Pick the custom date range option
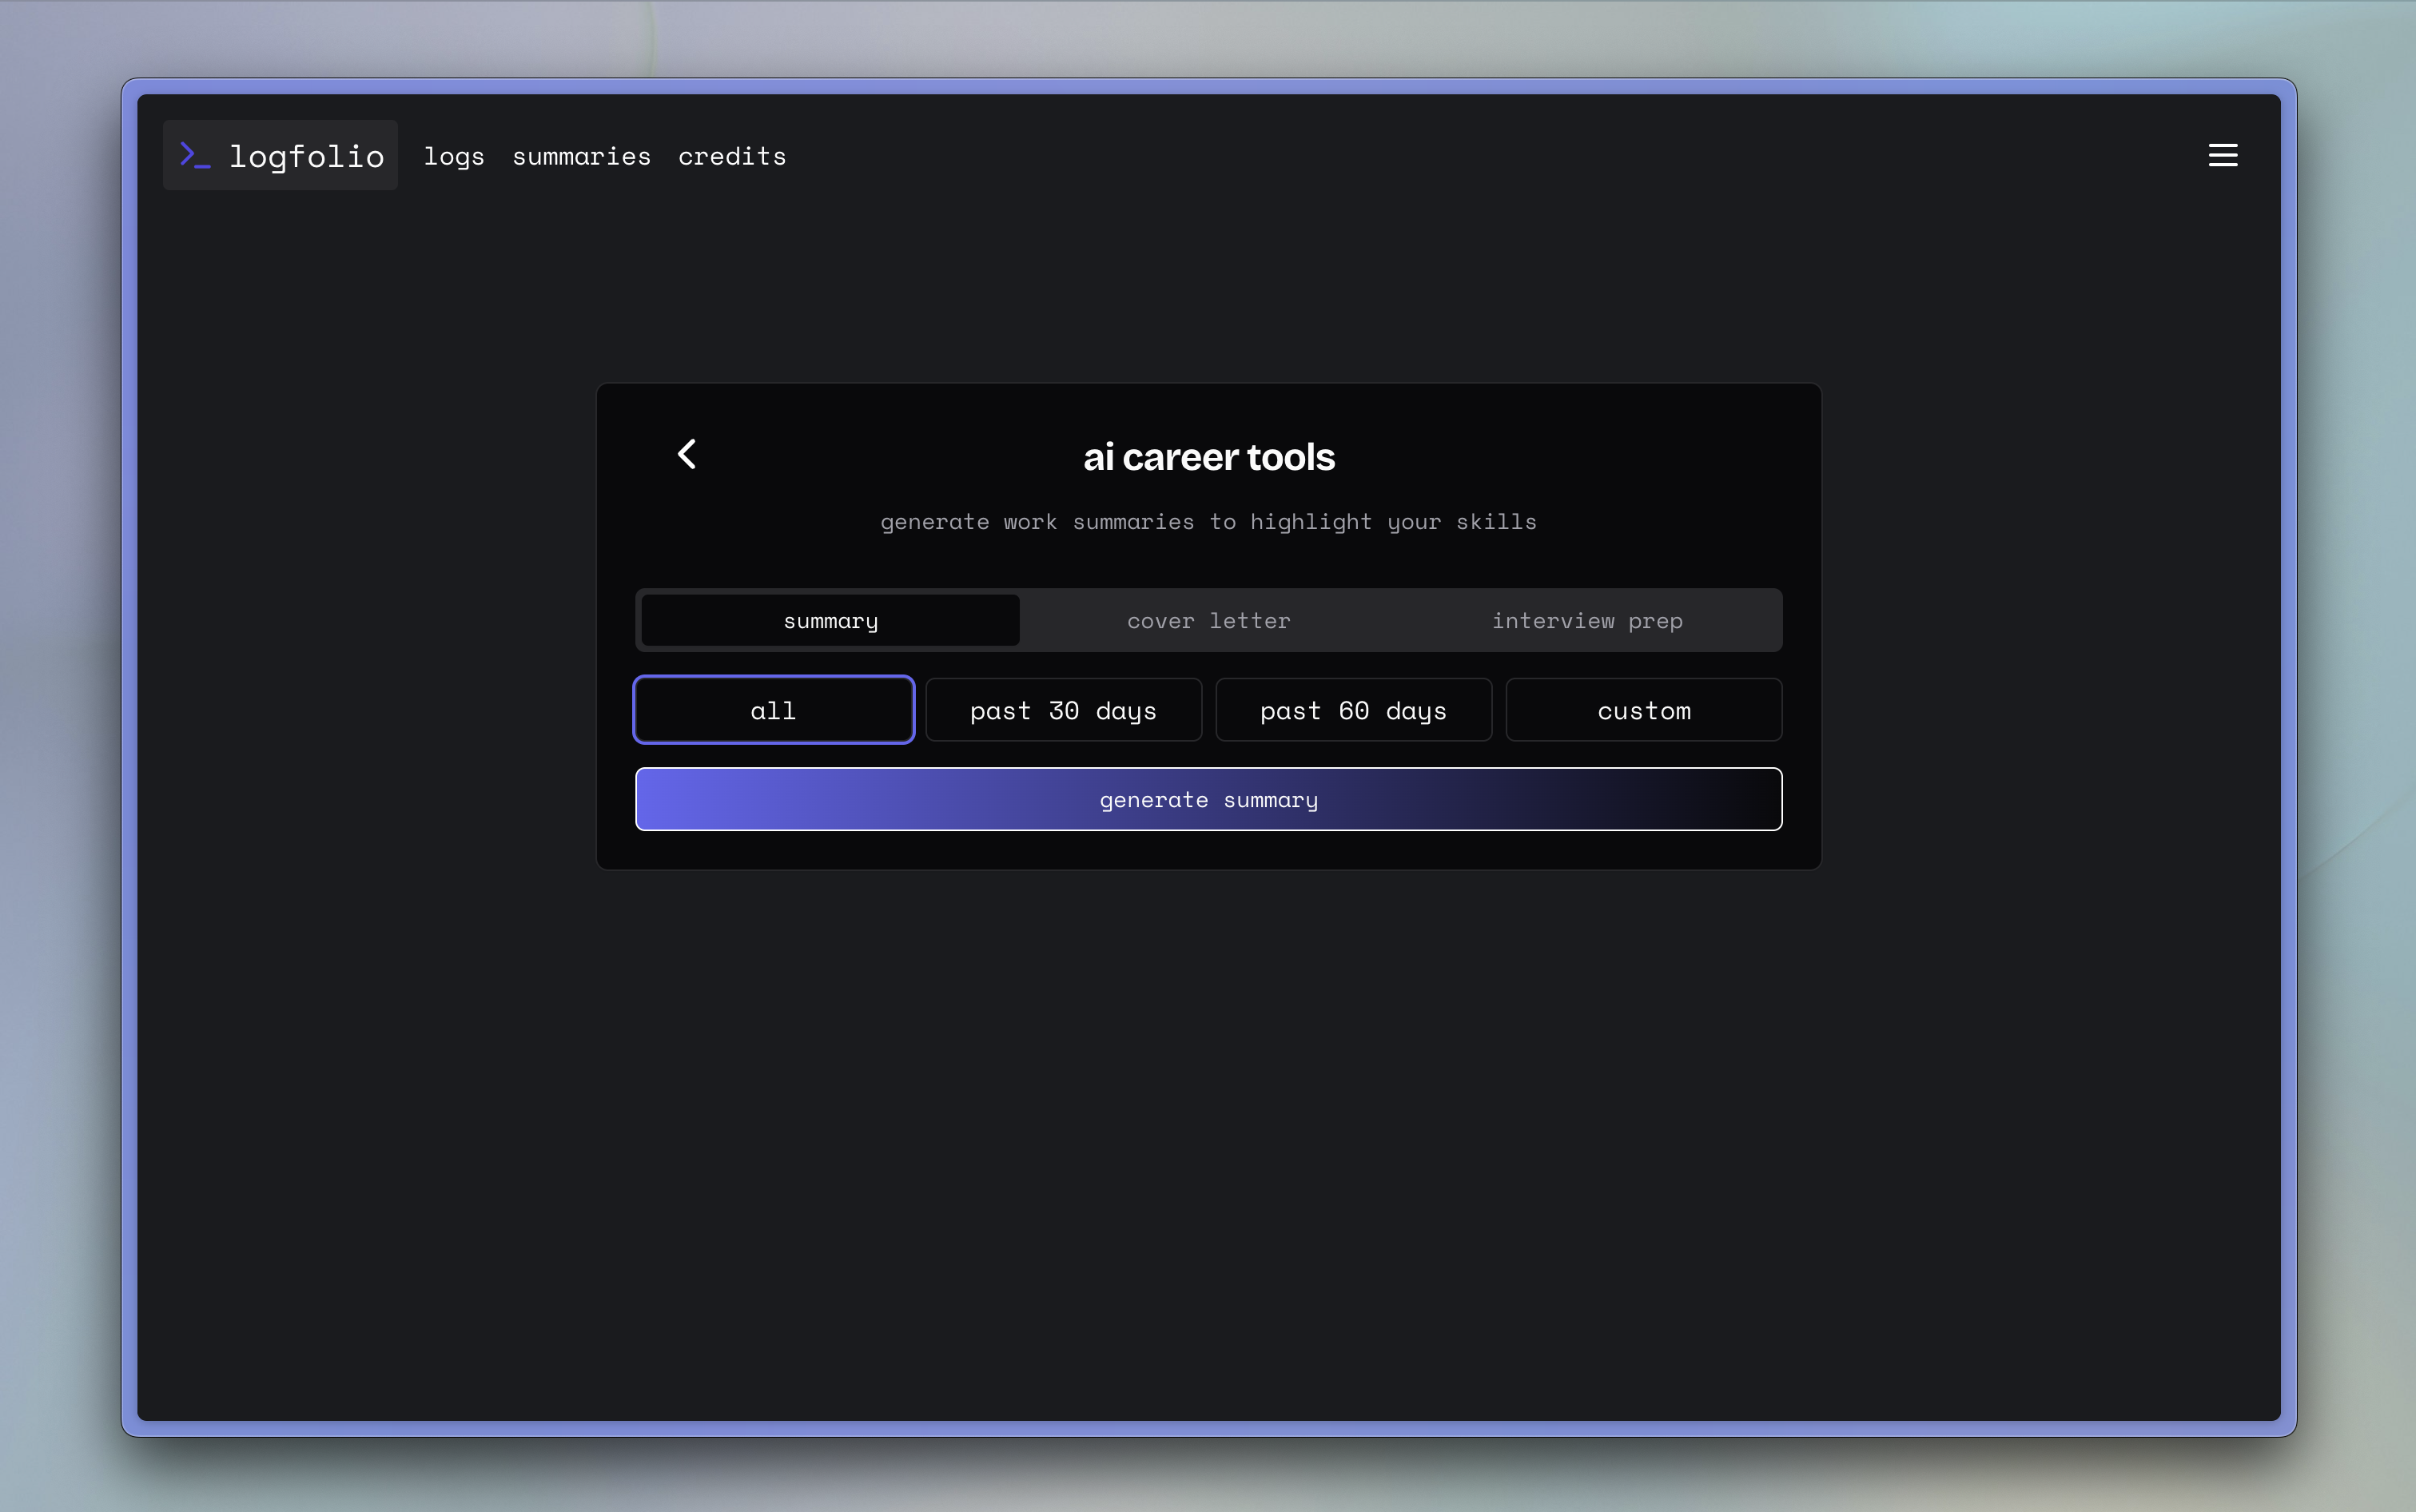 (1643, 710)
